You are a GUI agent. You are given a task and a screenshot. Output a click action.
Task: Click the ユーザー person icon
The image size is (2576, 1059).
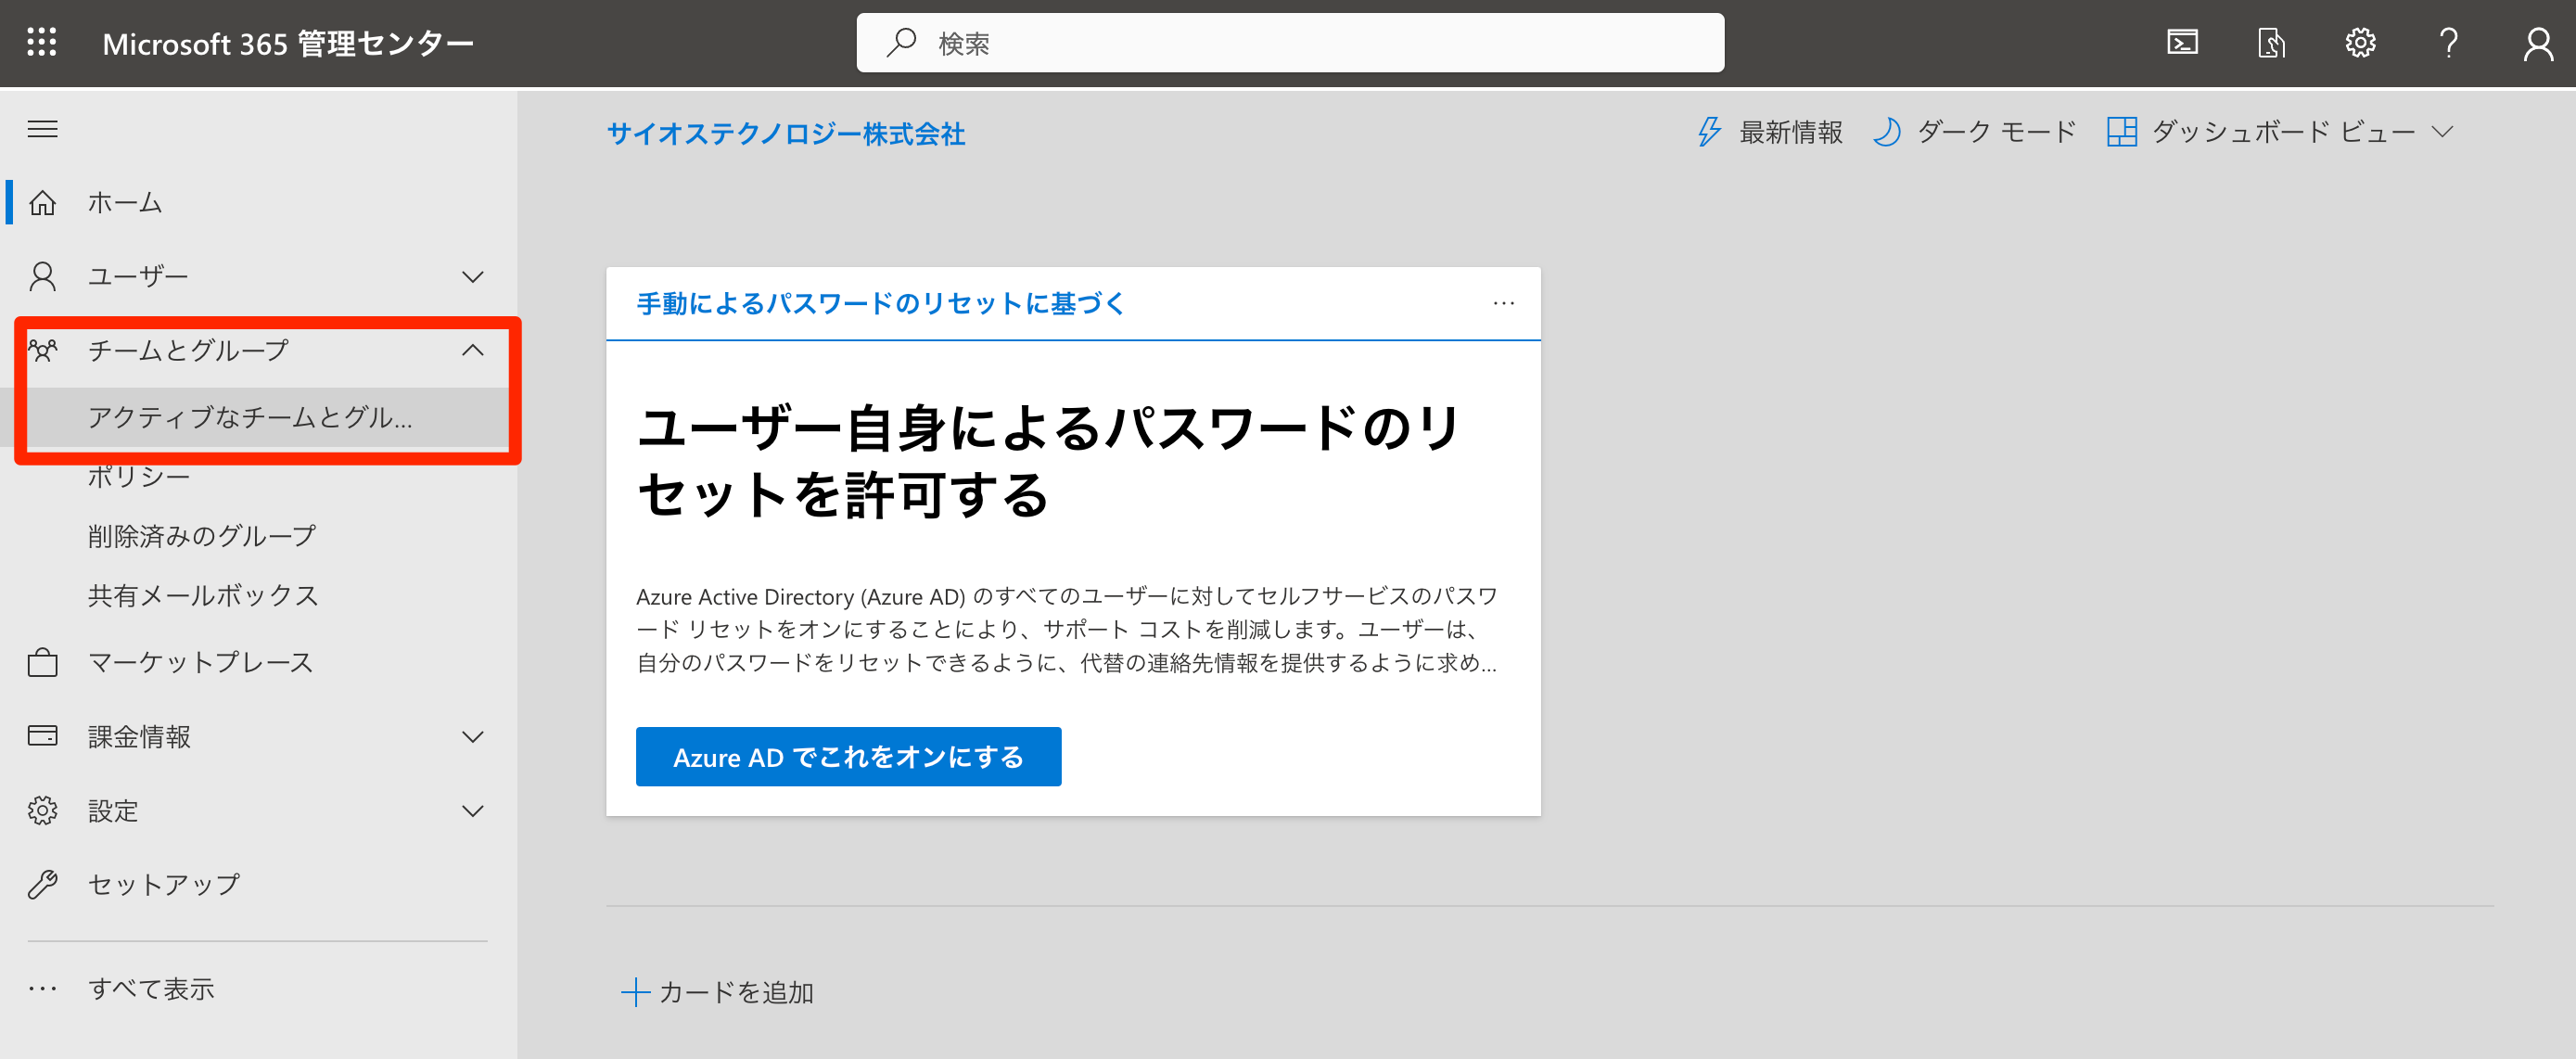42,276
